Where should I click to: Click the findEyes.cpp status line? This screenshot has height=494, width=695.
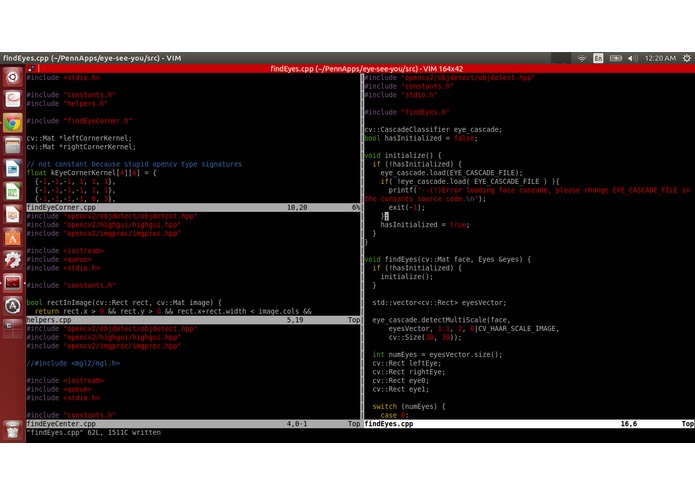click(529, 424)
